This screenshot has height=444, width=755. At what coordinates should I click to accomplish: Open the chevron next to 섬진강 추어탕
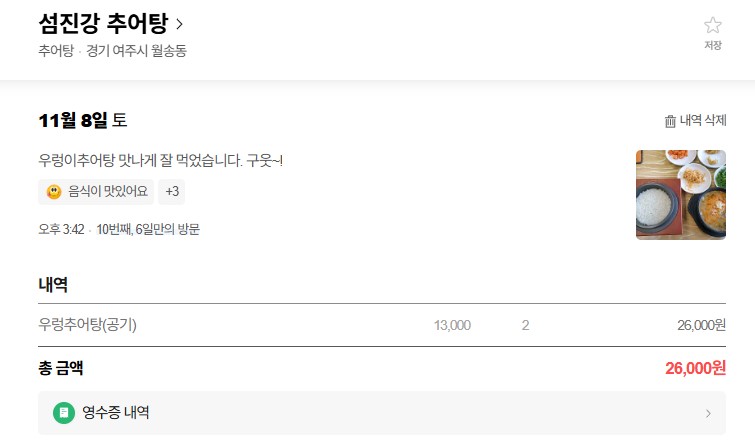[x=179, y=23]
